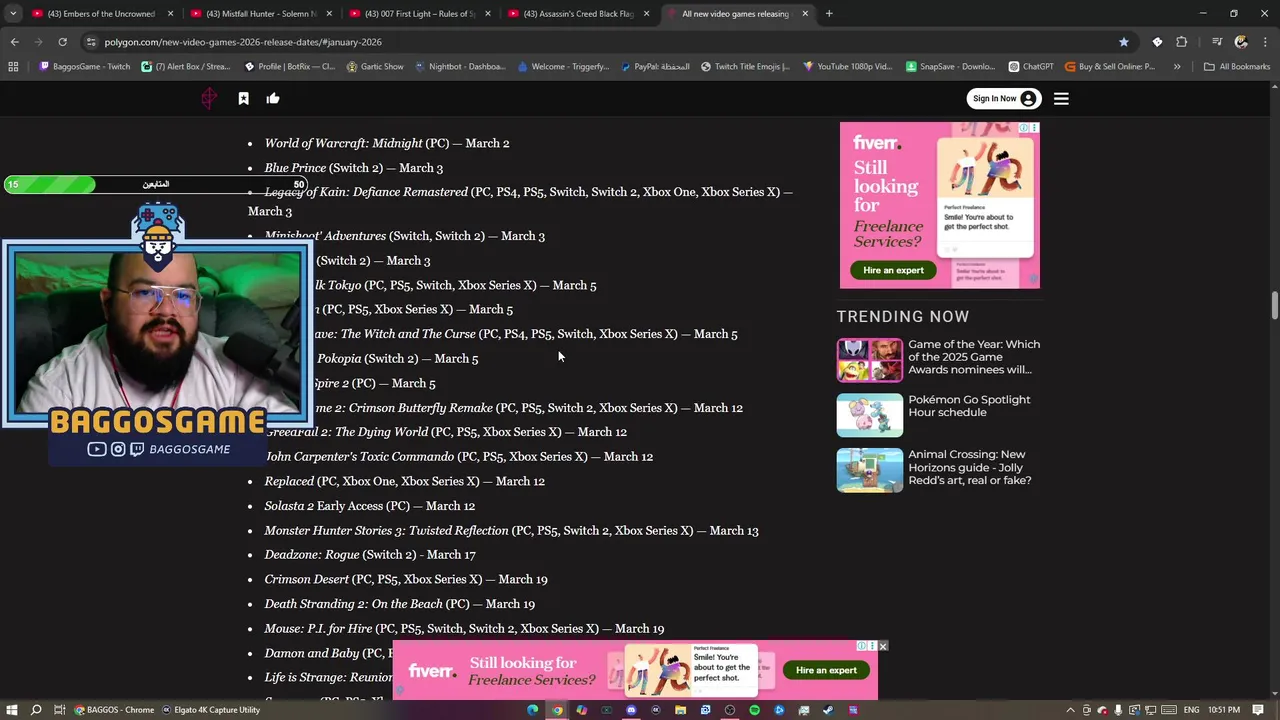
Task: Open Elgato 4K Capture Utility taskbar window
Action: coord(211,710)
